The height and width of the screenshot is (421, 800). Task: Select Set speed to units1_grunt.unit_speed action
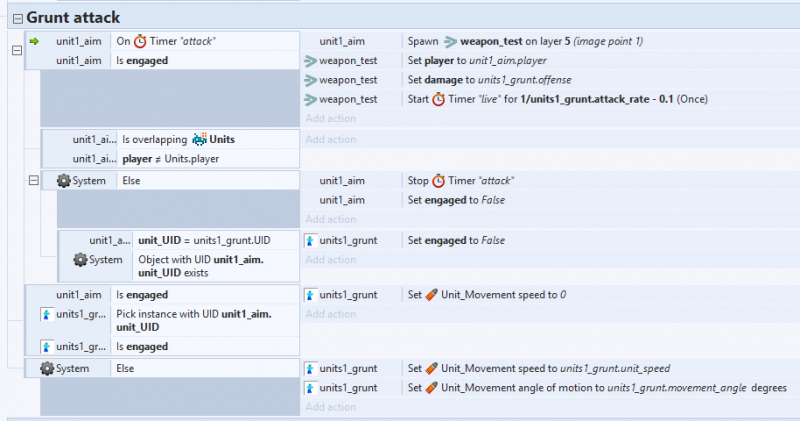[x=539, y=368]
